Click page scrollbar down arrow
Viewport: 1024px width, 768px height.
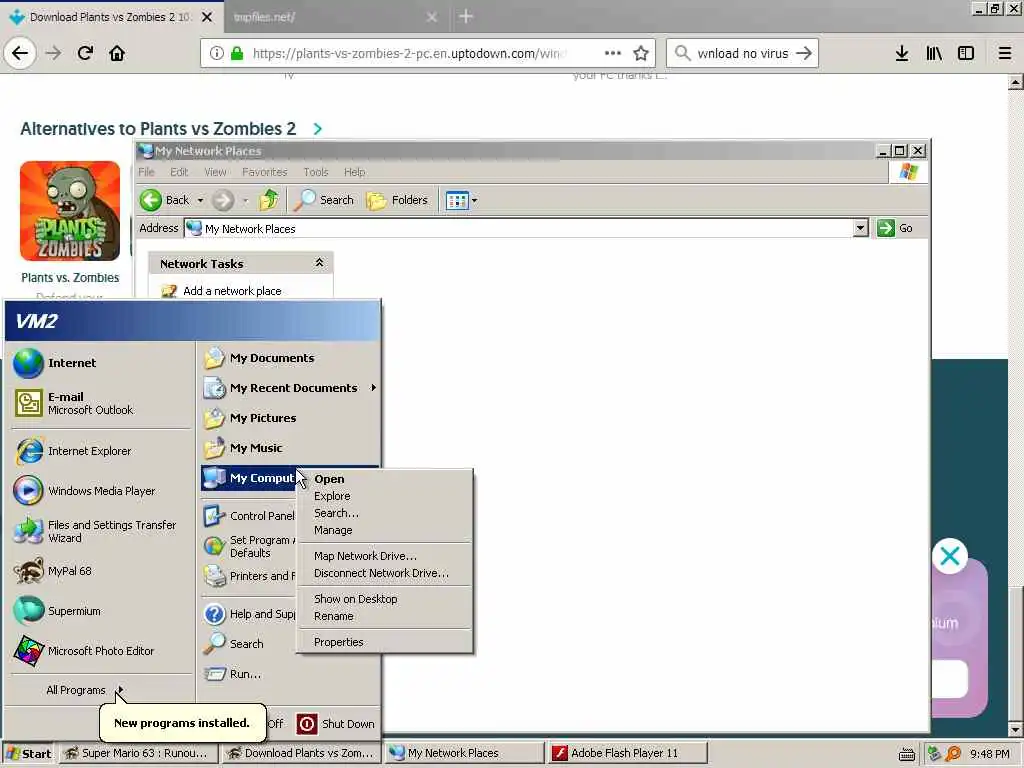1016,729
